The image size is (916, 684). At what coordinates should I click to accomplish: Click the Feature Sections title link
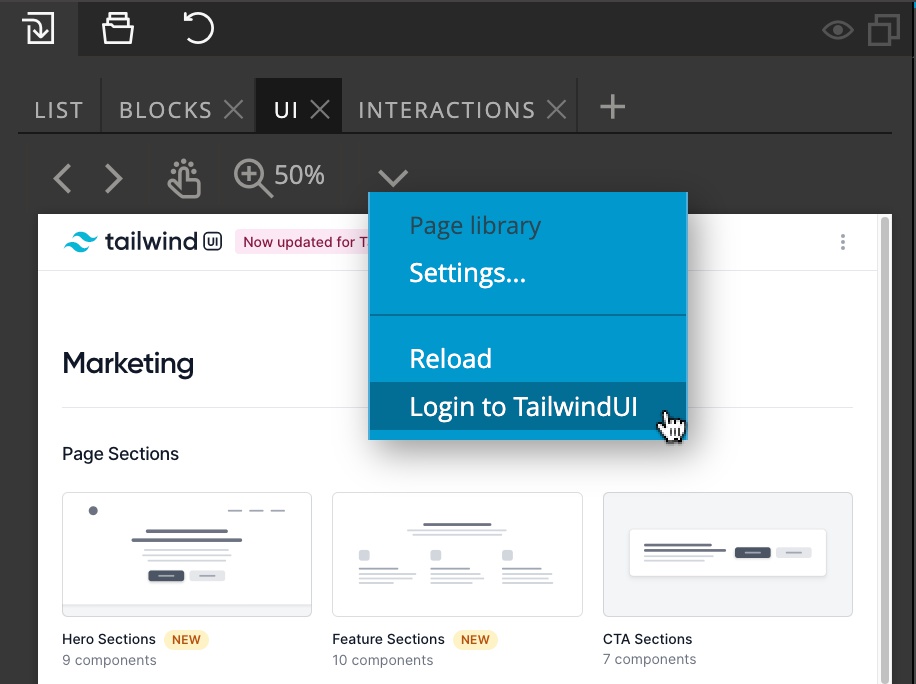388,639
